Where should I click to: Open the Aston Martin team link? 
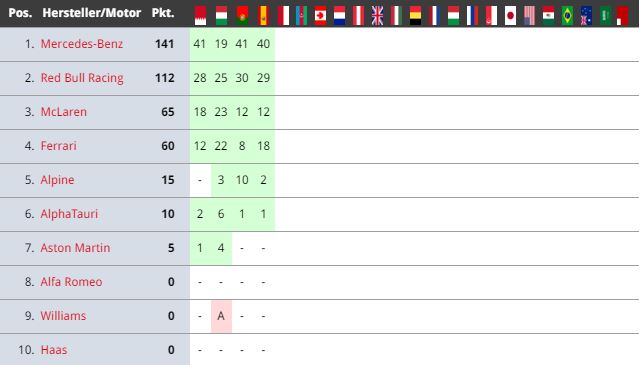75,248
